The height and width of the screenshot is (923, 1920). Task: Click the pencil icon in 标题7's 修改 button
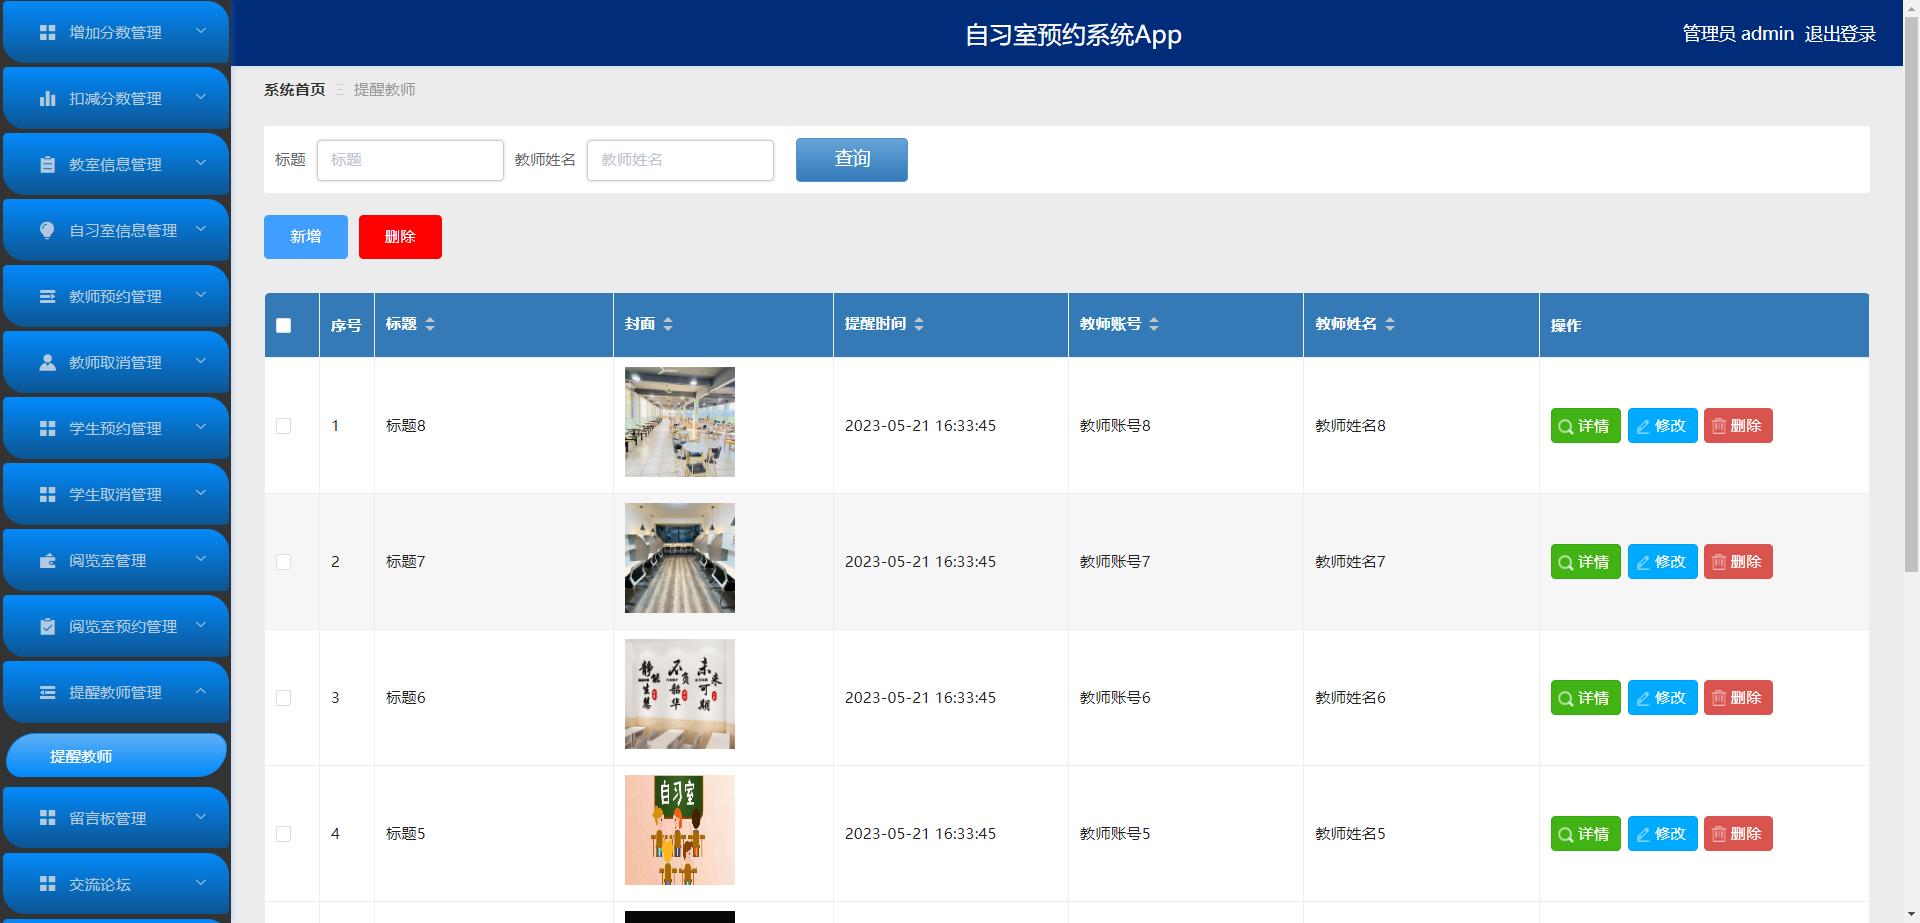[1642, 562]
